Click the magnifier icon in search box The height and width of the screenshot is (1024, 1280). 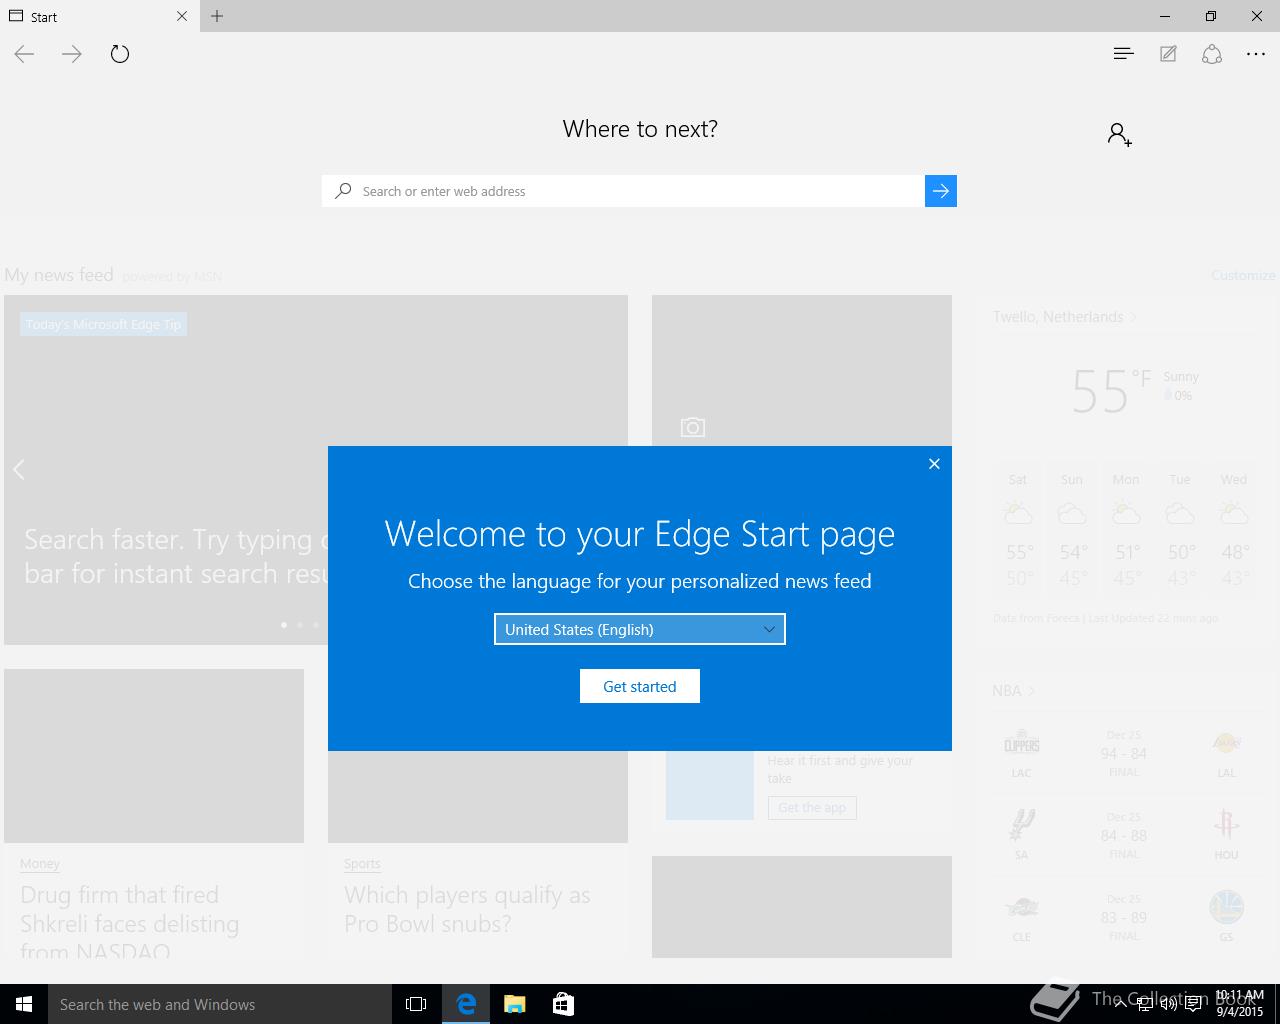(x=343, y=191)
